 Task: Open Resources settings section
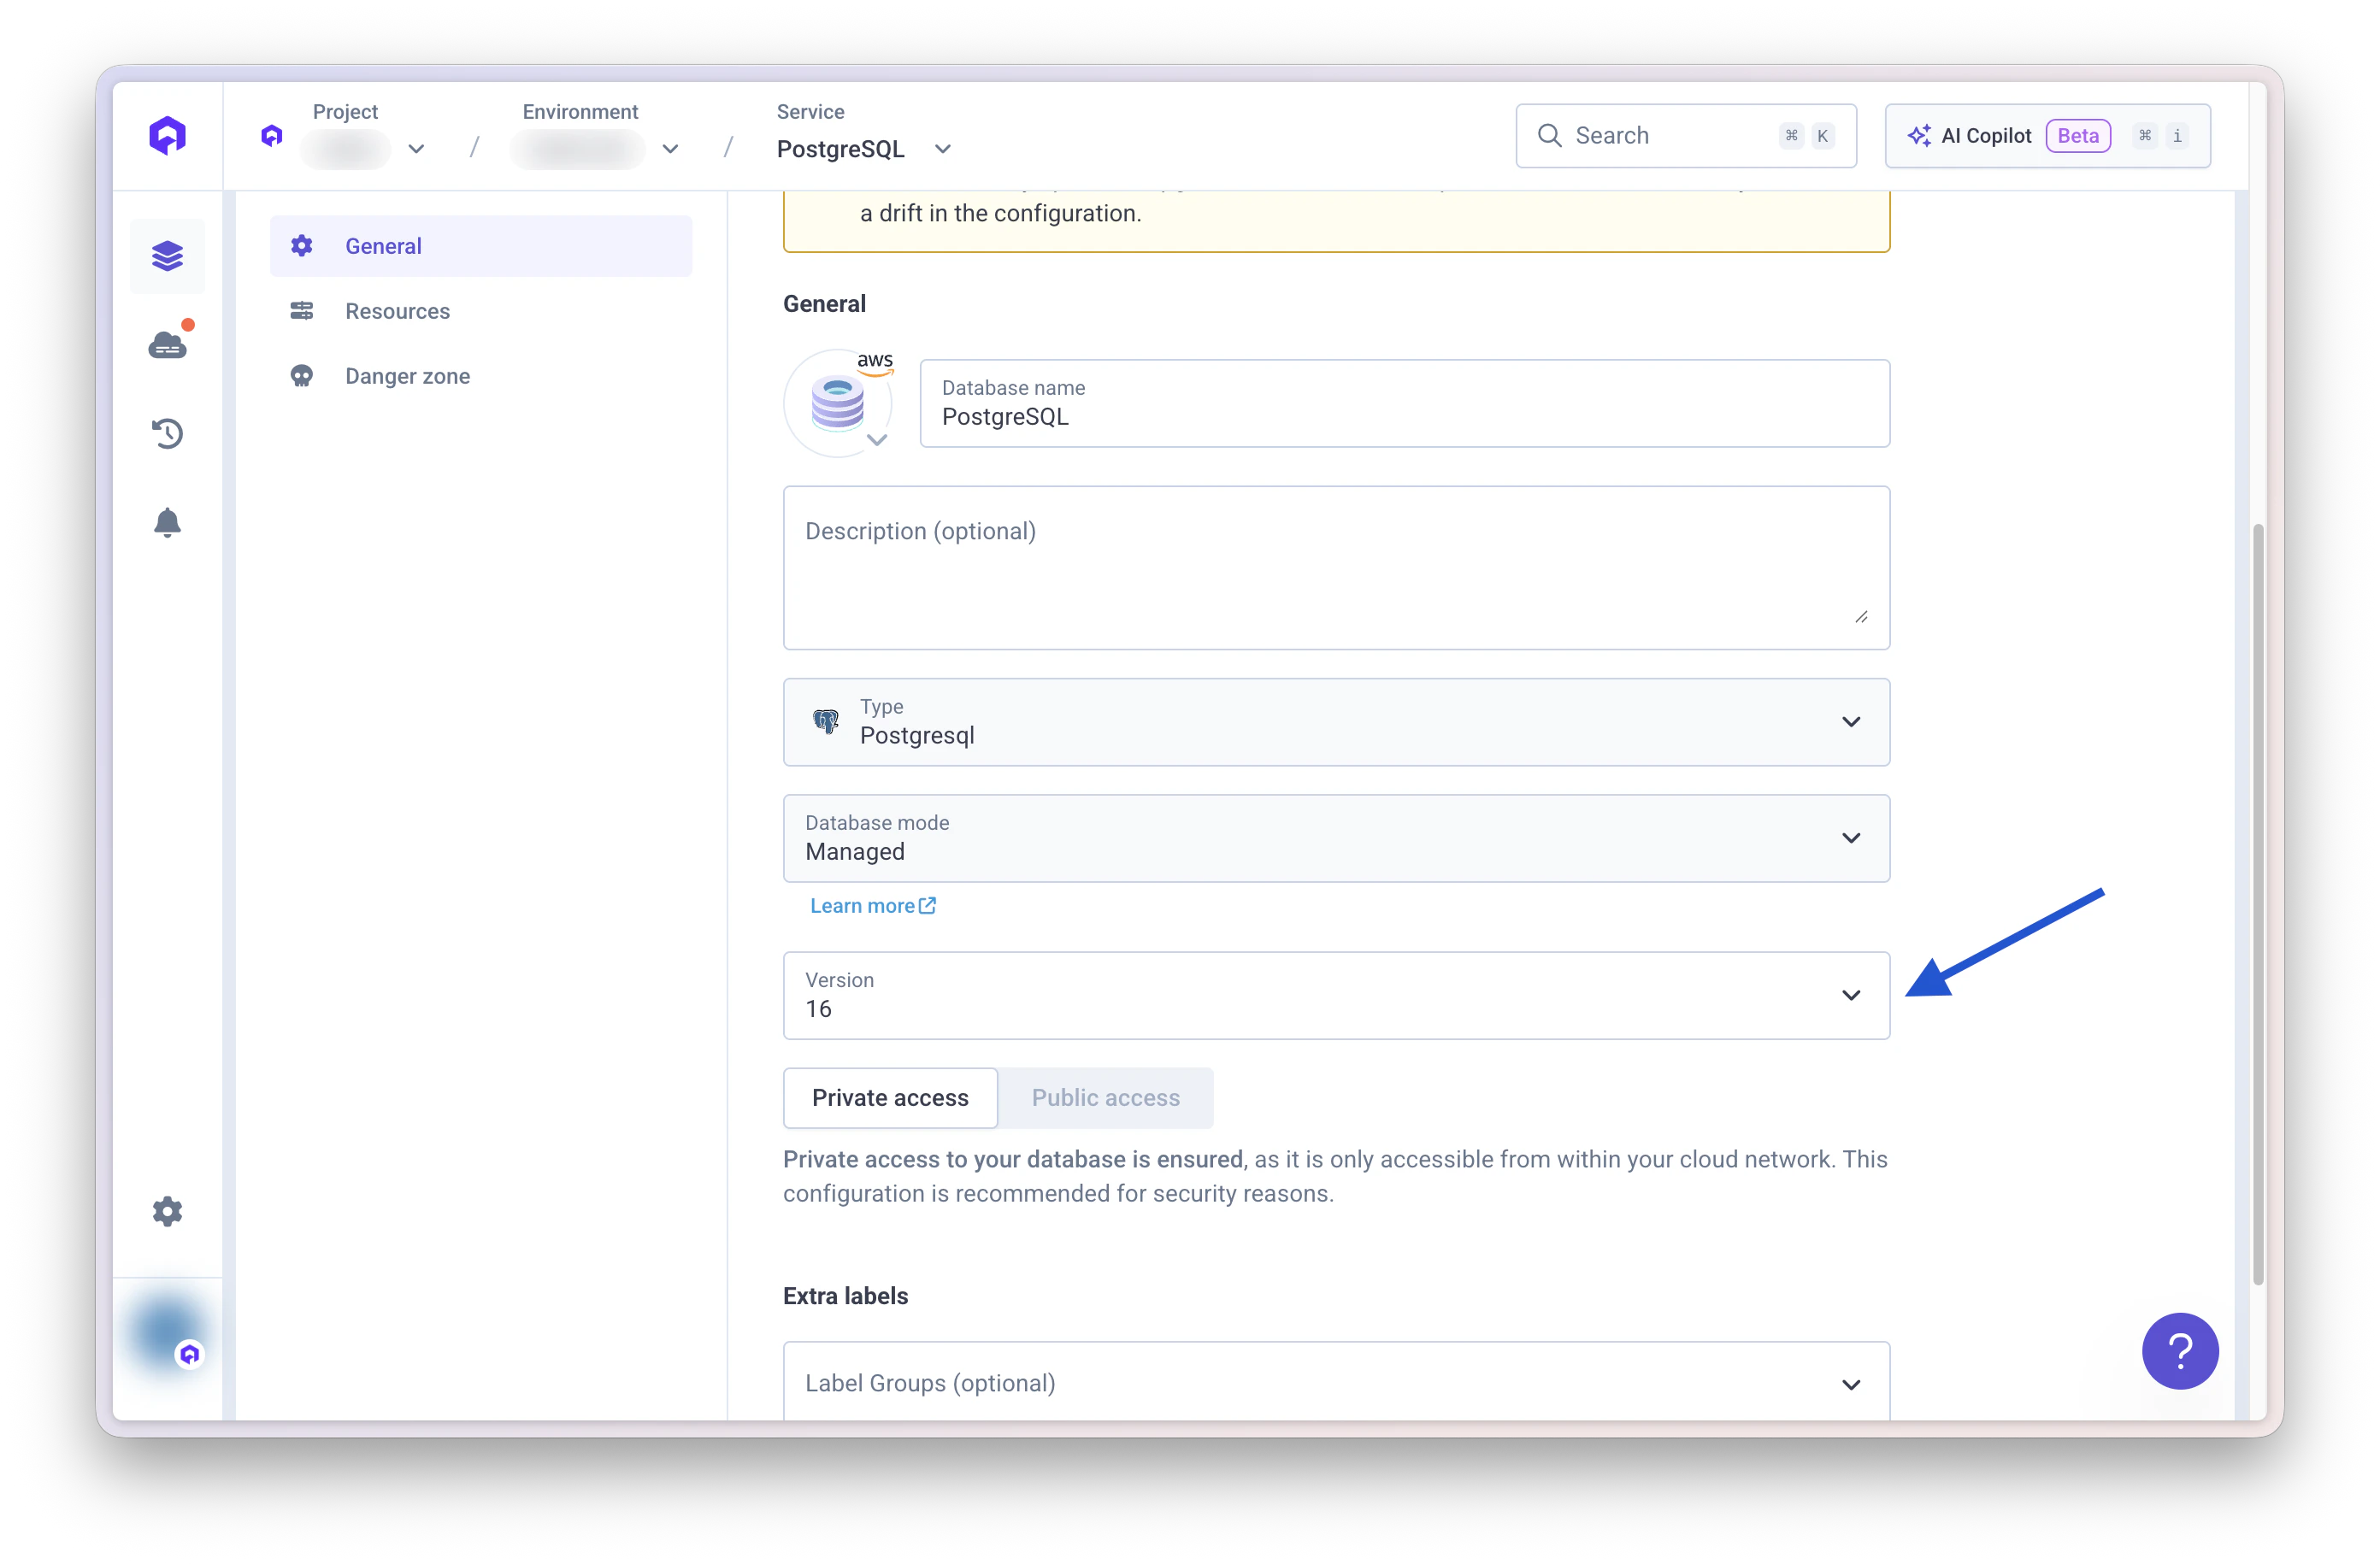397,311
